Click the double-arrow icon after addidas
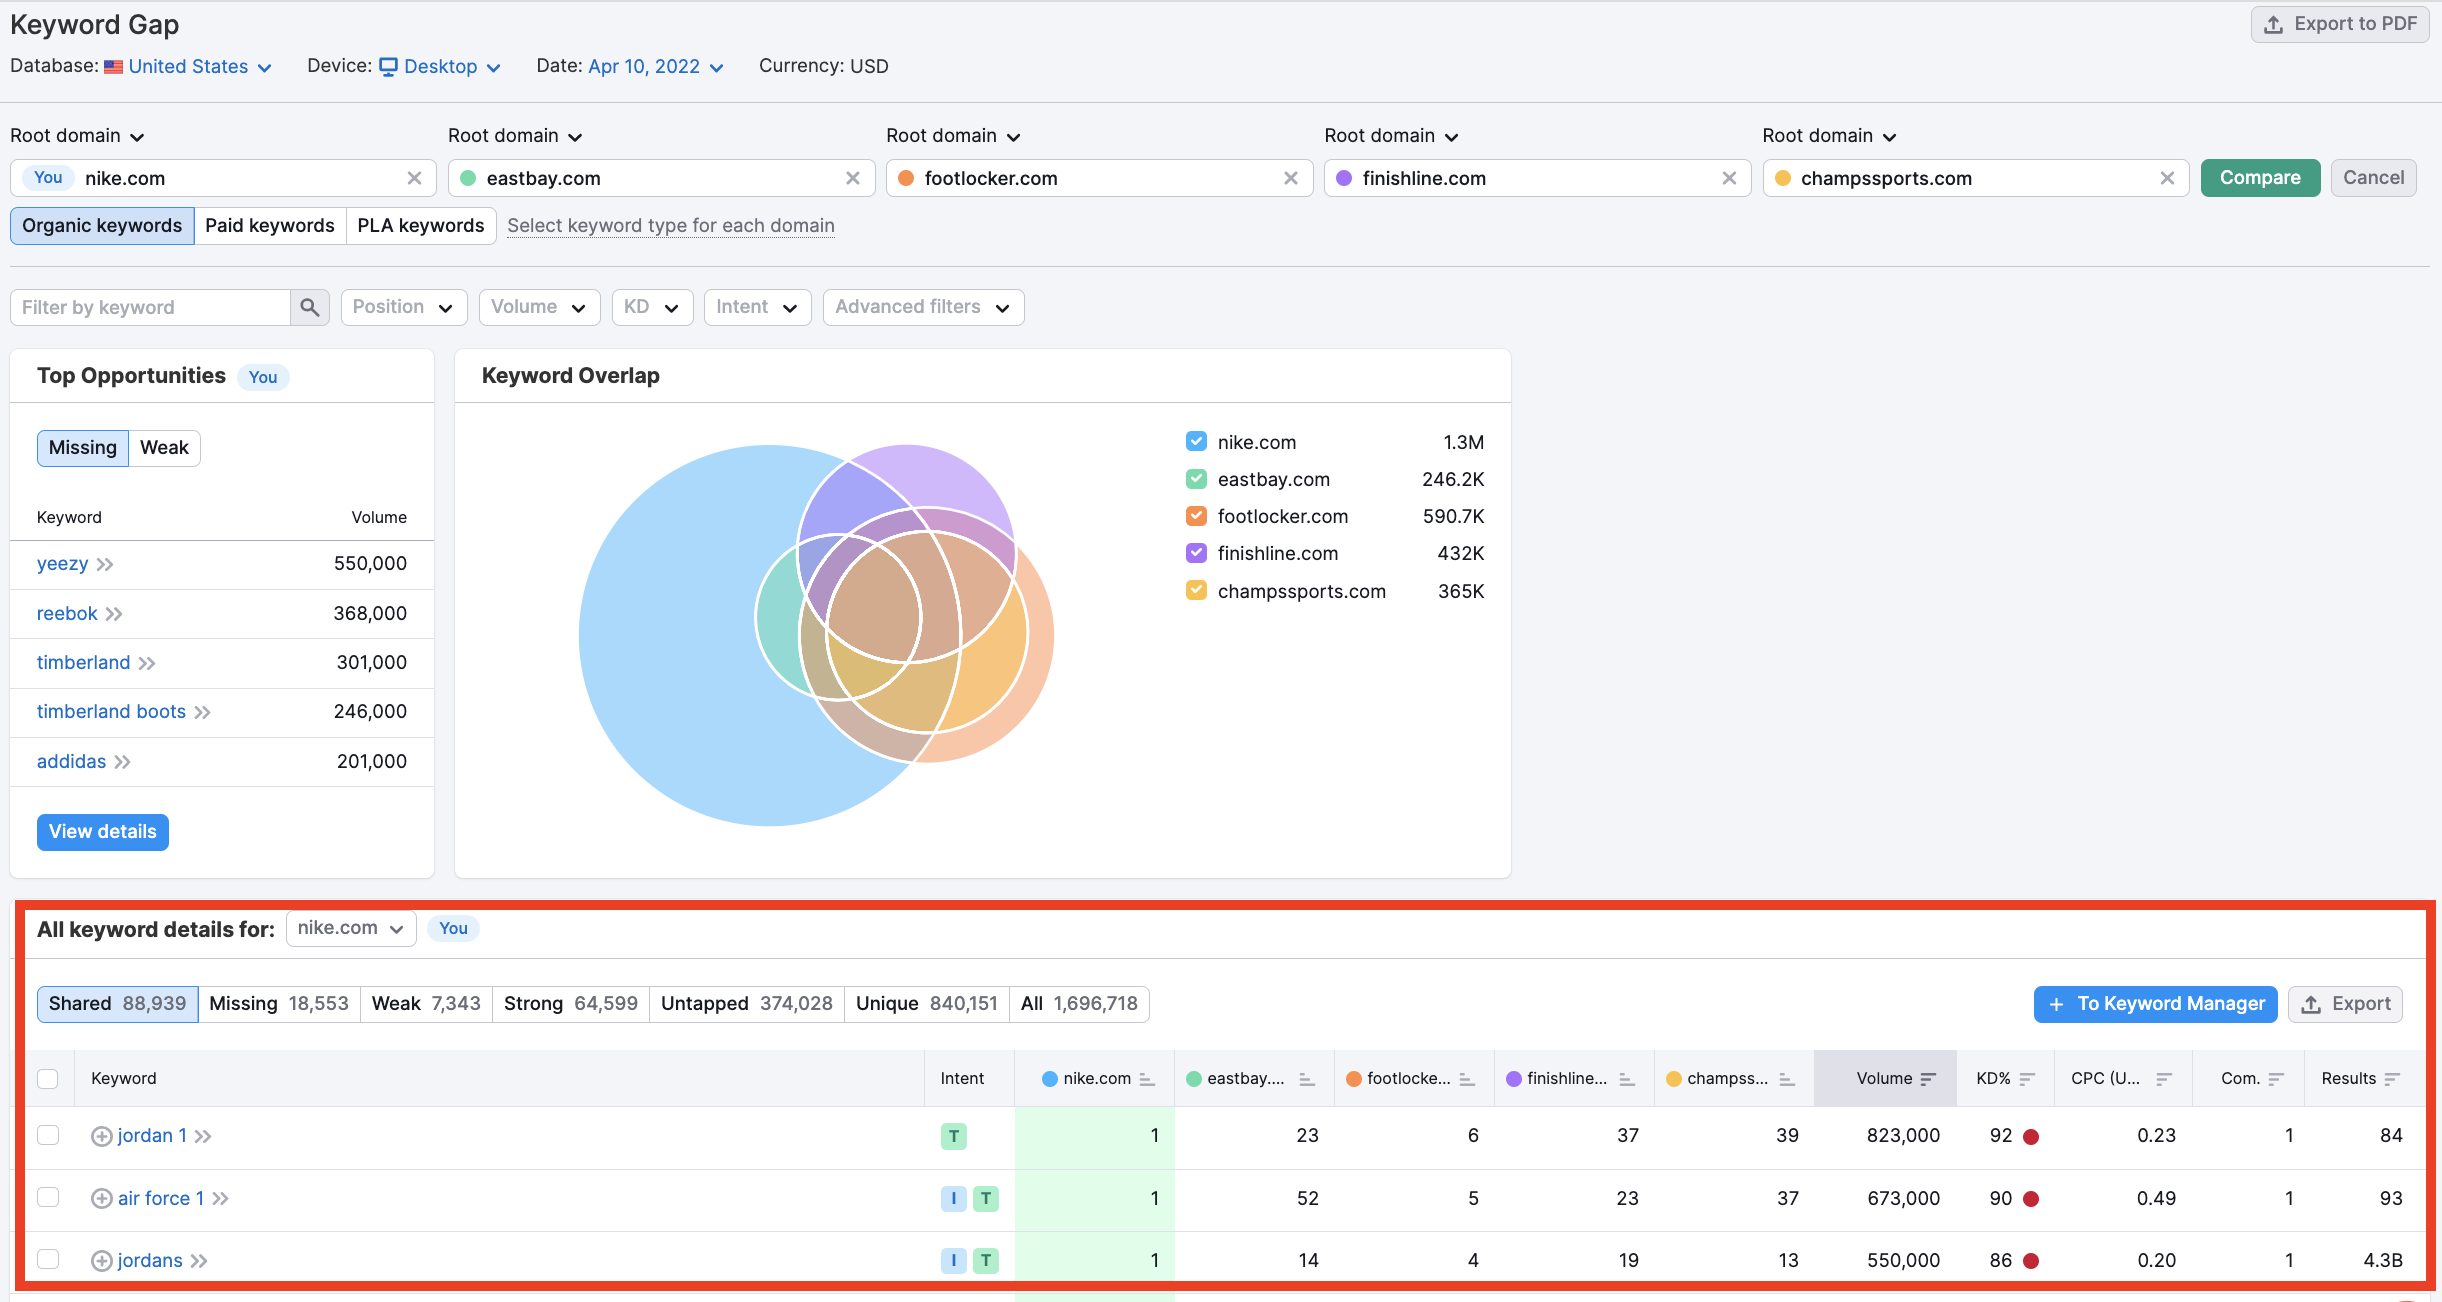 (122, 762)
